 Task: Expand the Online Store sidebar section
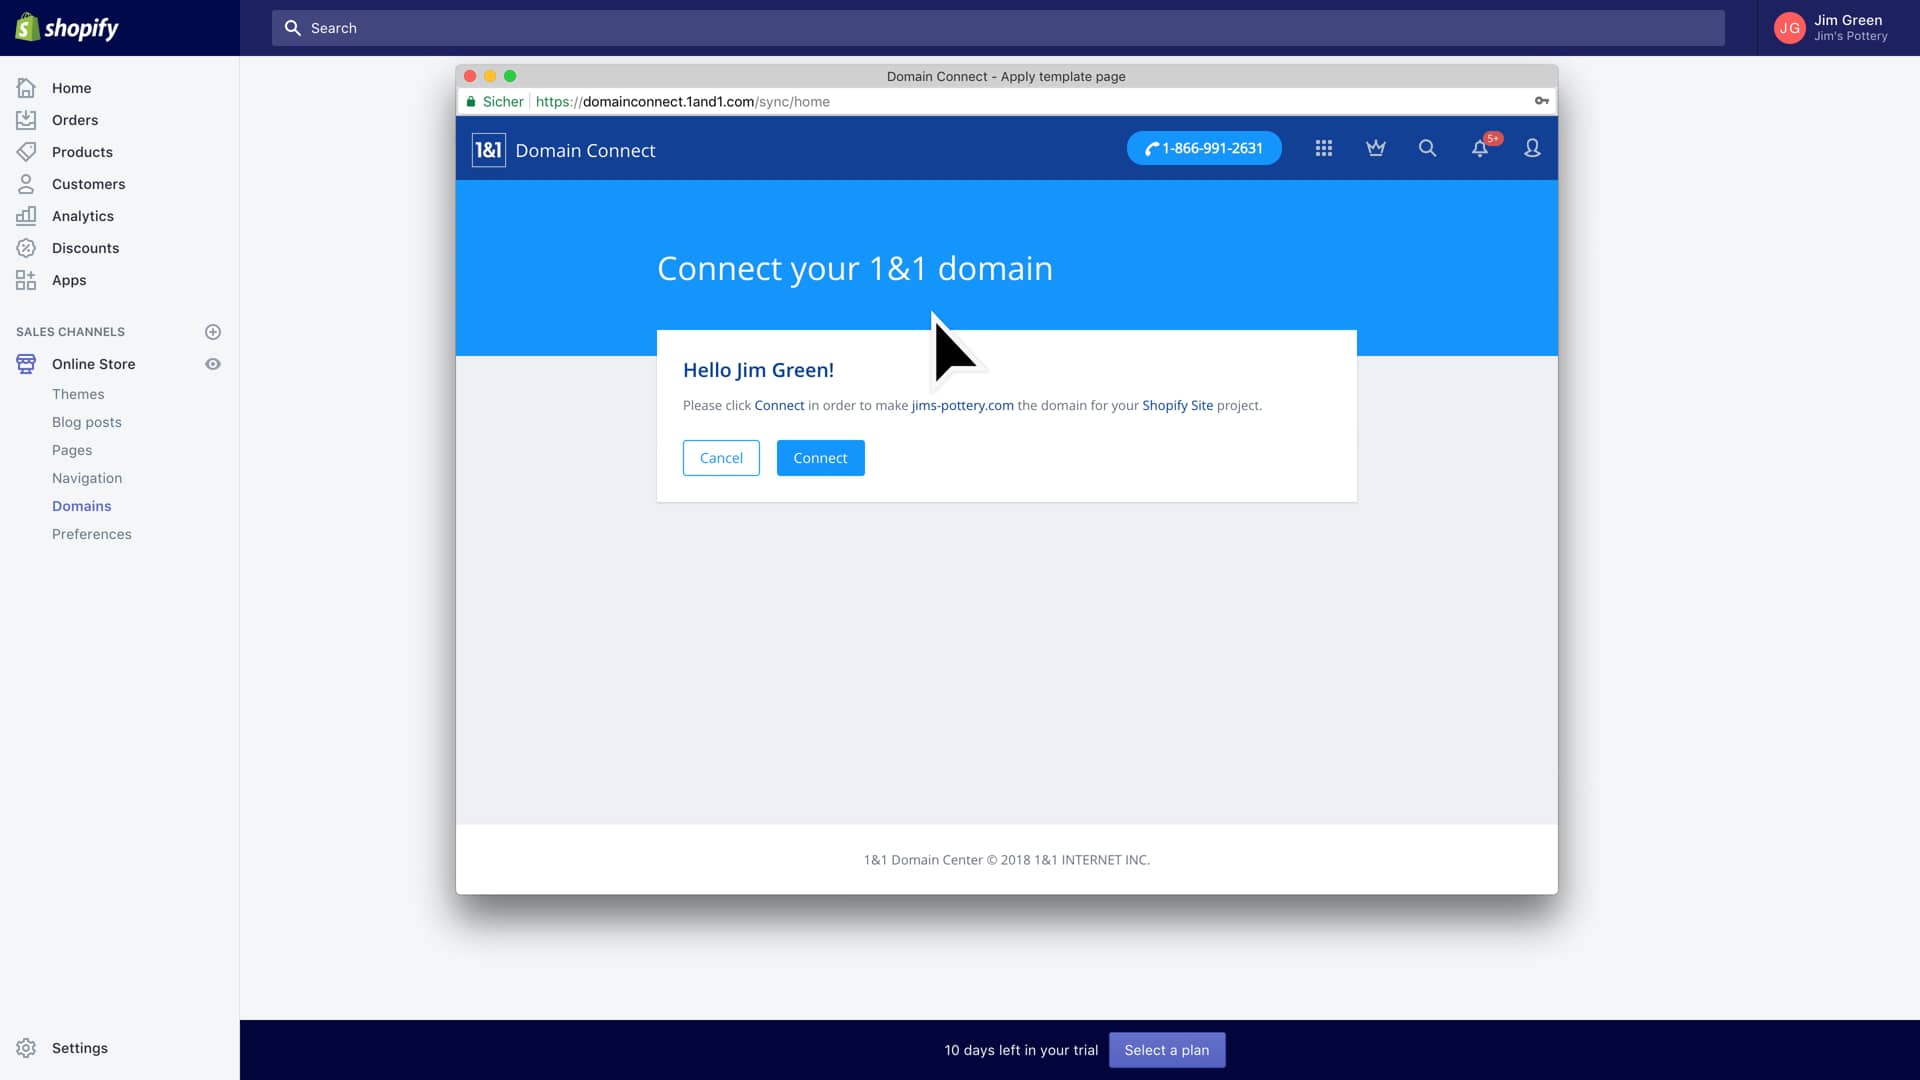[94, 364]
